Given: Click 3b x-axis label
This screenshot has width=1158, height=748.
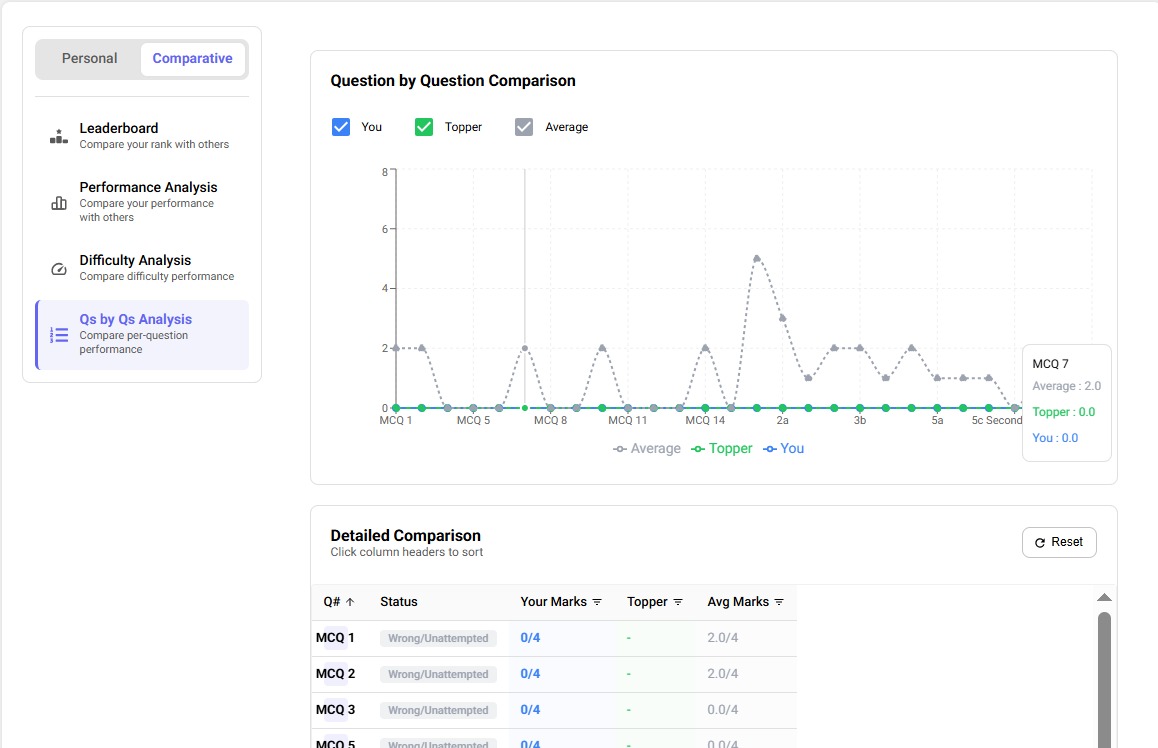Looking at the screenshot, I should pyautogui.click(x=860, y=421).
